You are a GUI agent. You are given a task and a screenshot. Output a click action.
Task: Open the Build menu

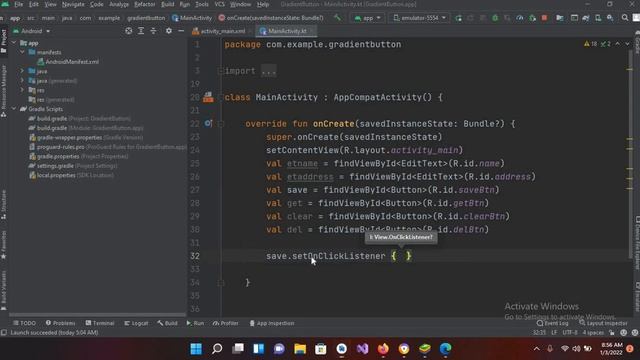167,4
